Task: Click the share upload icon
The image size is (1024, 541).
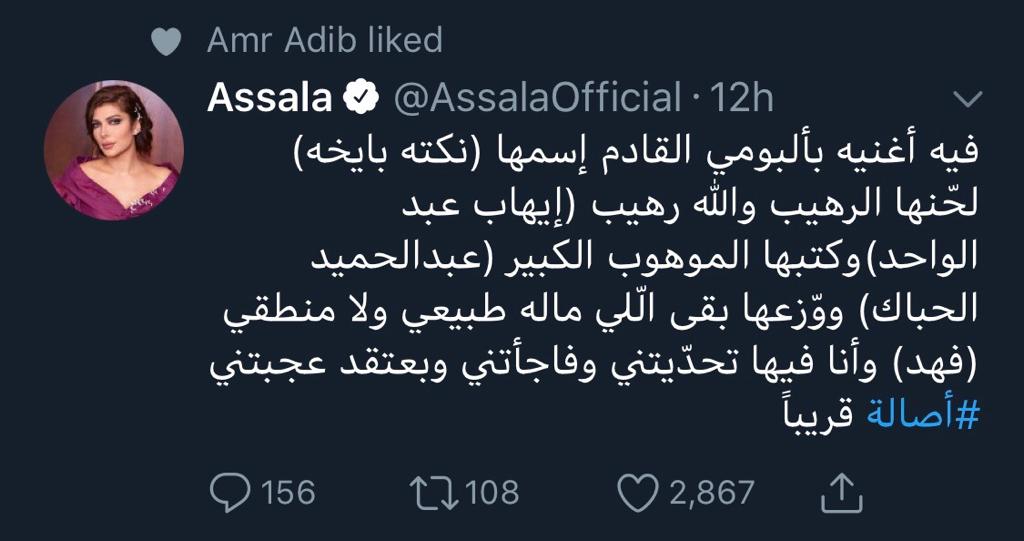Action: (x=842, y=493)
